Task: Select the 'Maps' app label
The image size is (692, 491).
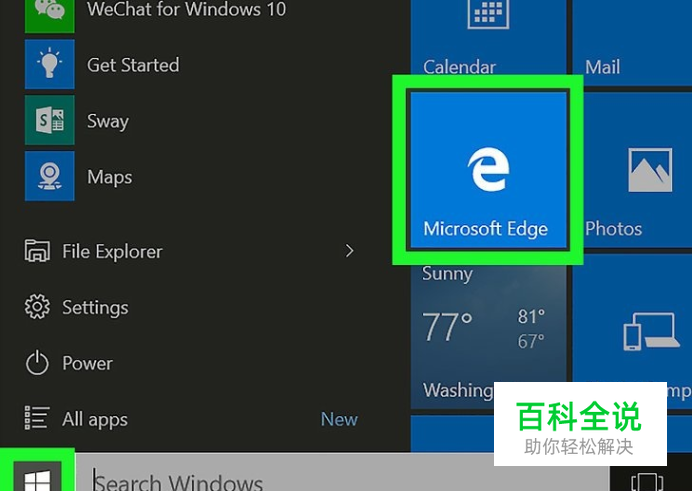Action: pos(109,177)
